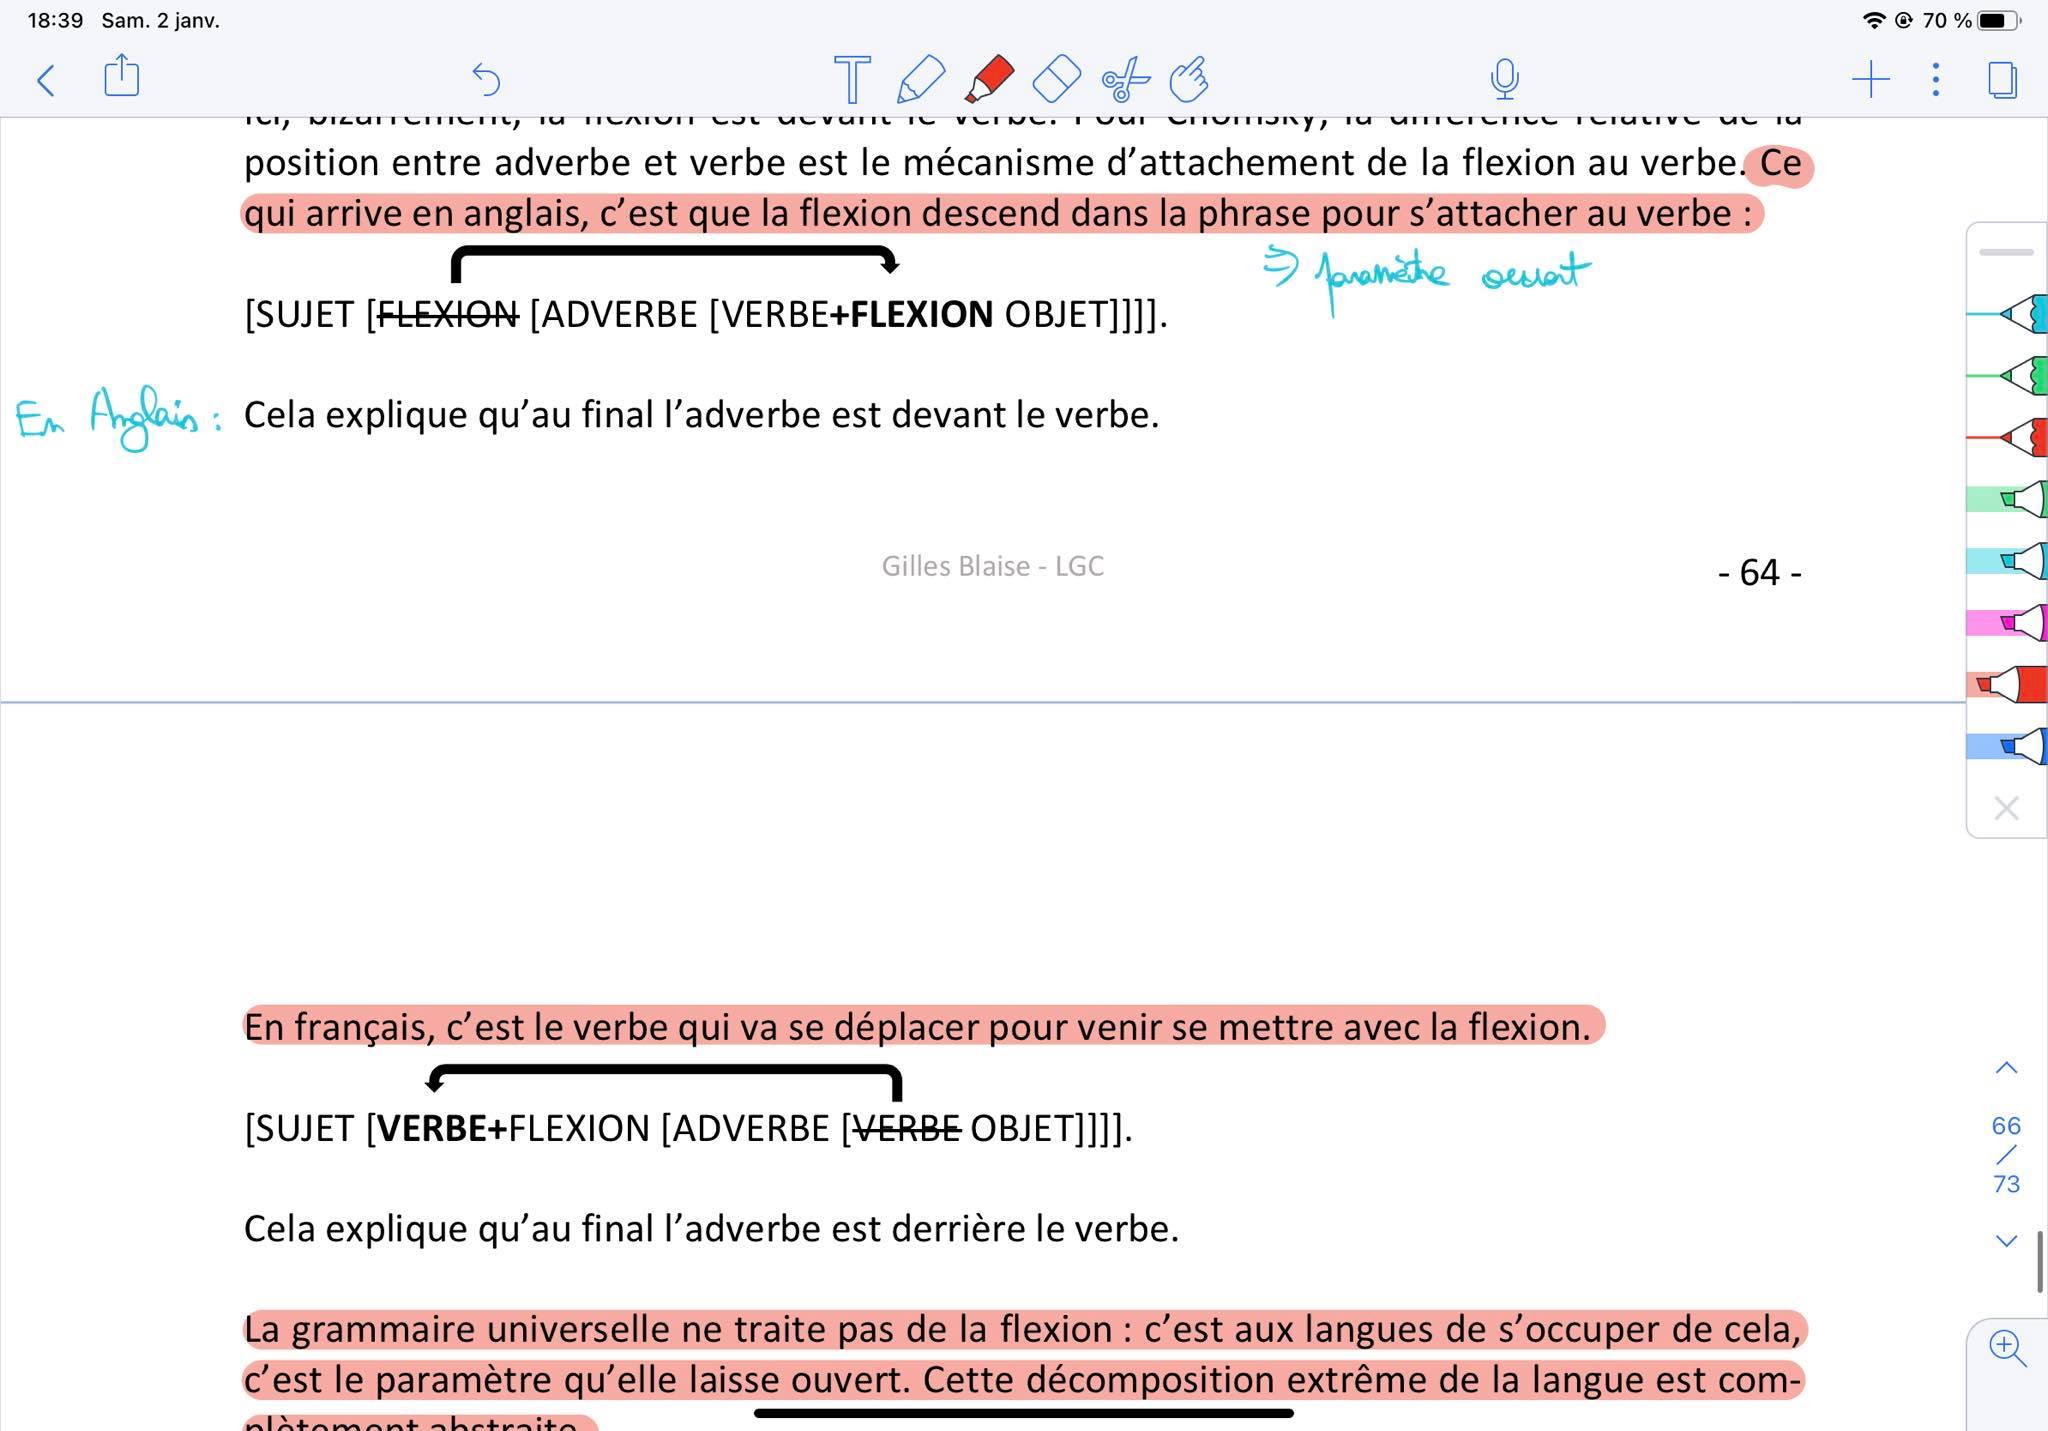Tap sentence "Cela explique… devant le verbe."
The width and height of the screenshot is (2048, 1431).
click(x=701, y=415)
